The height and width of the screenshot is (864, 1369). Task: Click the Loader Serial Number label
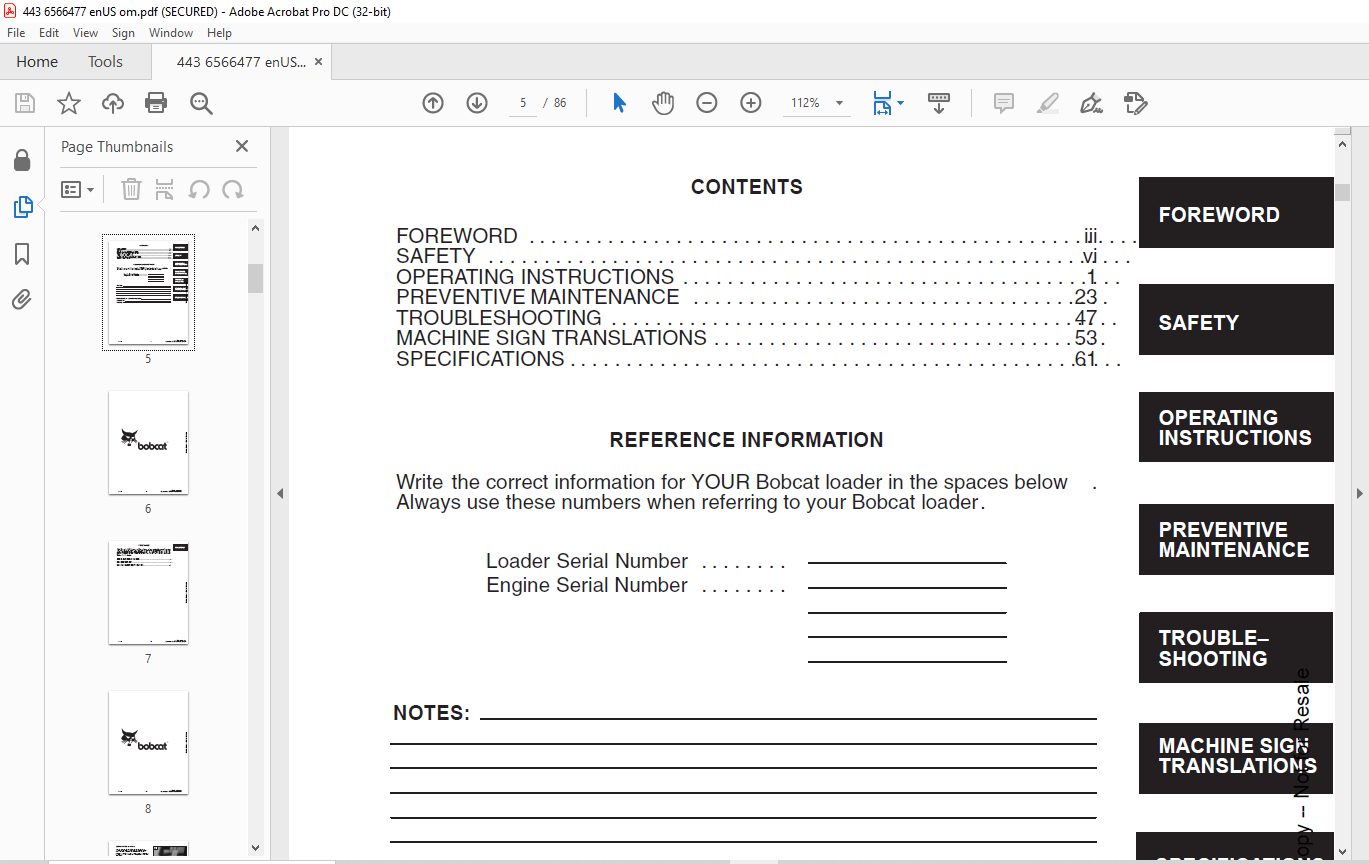(x=587, y=561)
